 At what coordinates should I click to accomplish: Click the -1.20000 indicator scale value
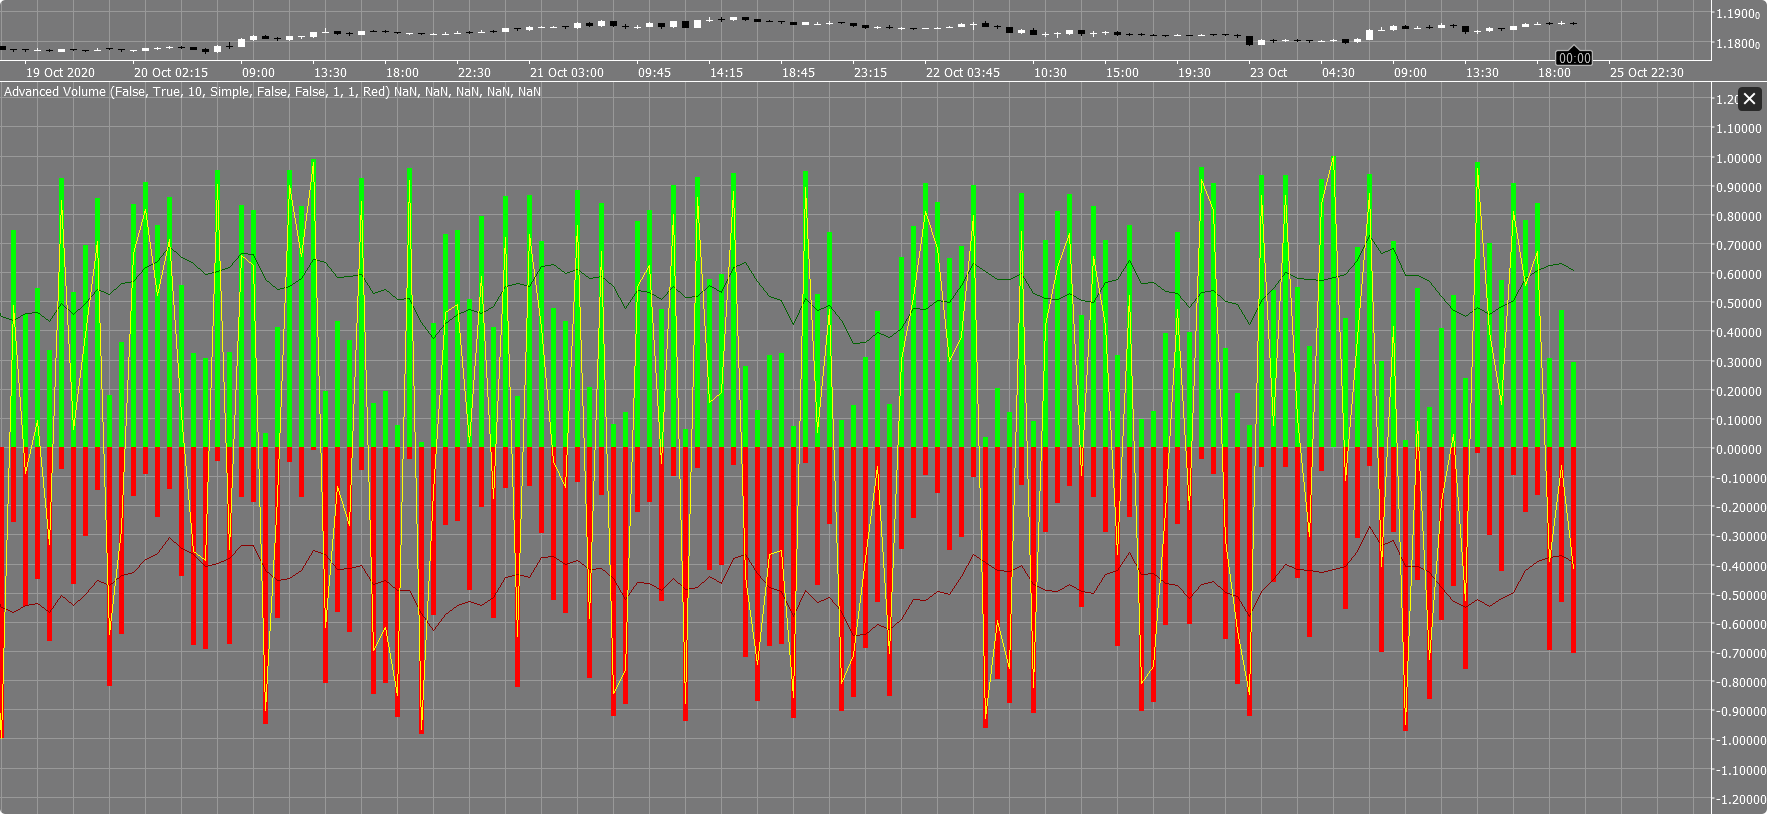(1739, 800)
